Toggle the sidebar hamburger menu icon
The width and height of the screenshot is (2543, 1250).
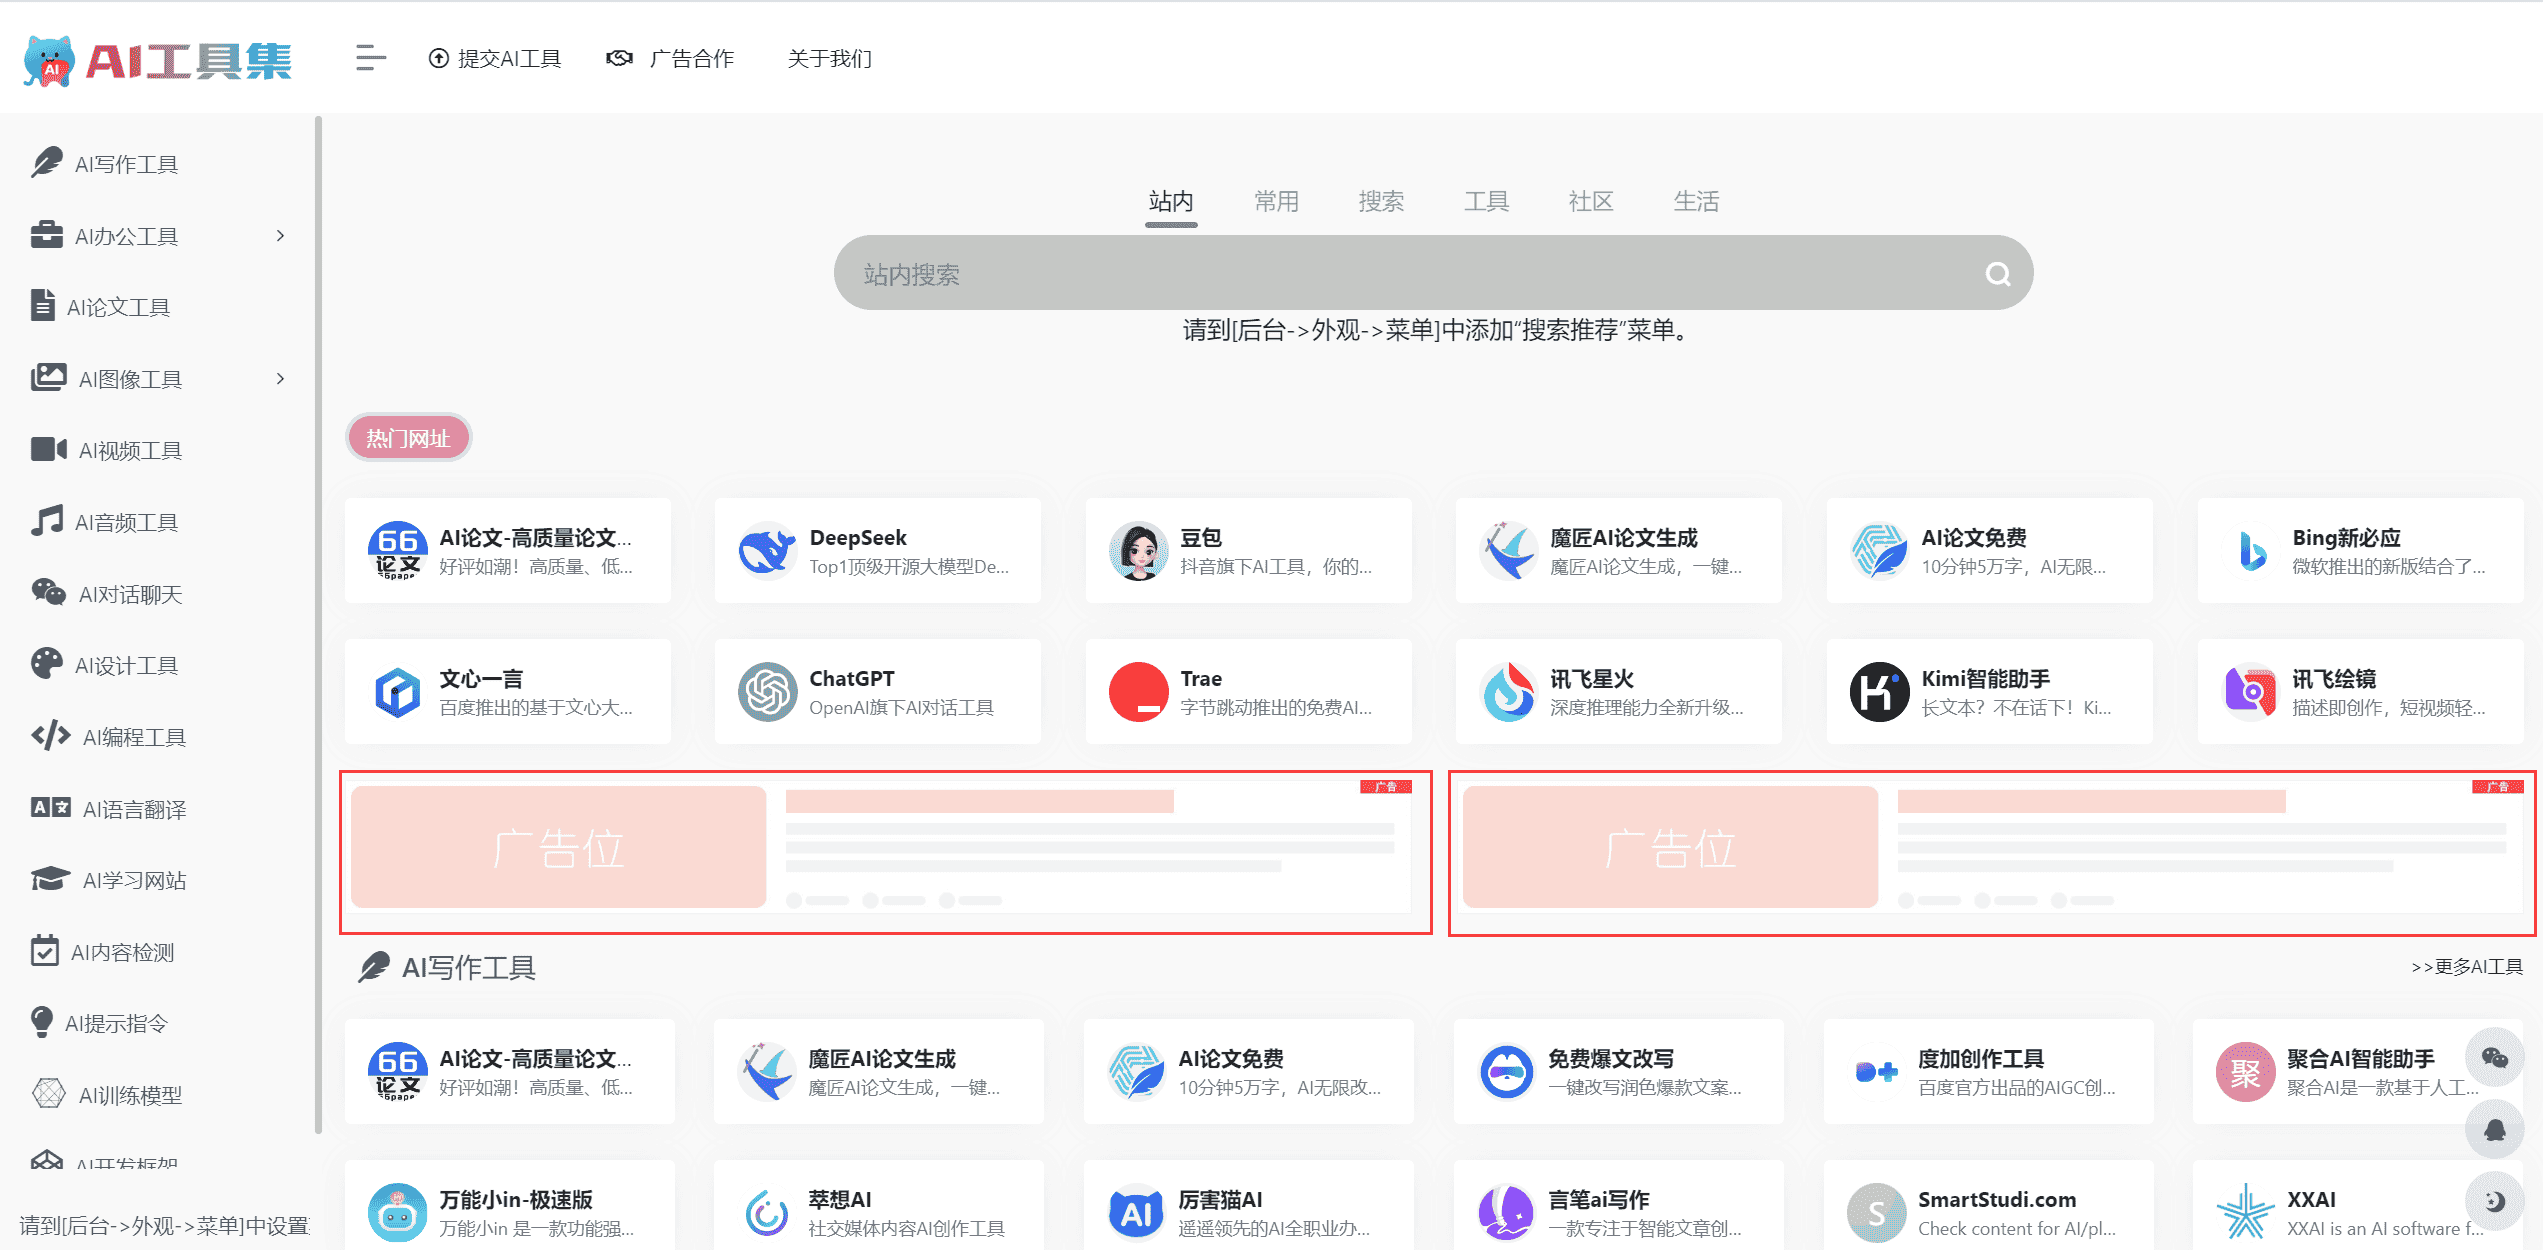370,58
